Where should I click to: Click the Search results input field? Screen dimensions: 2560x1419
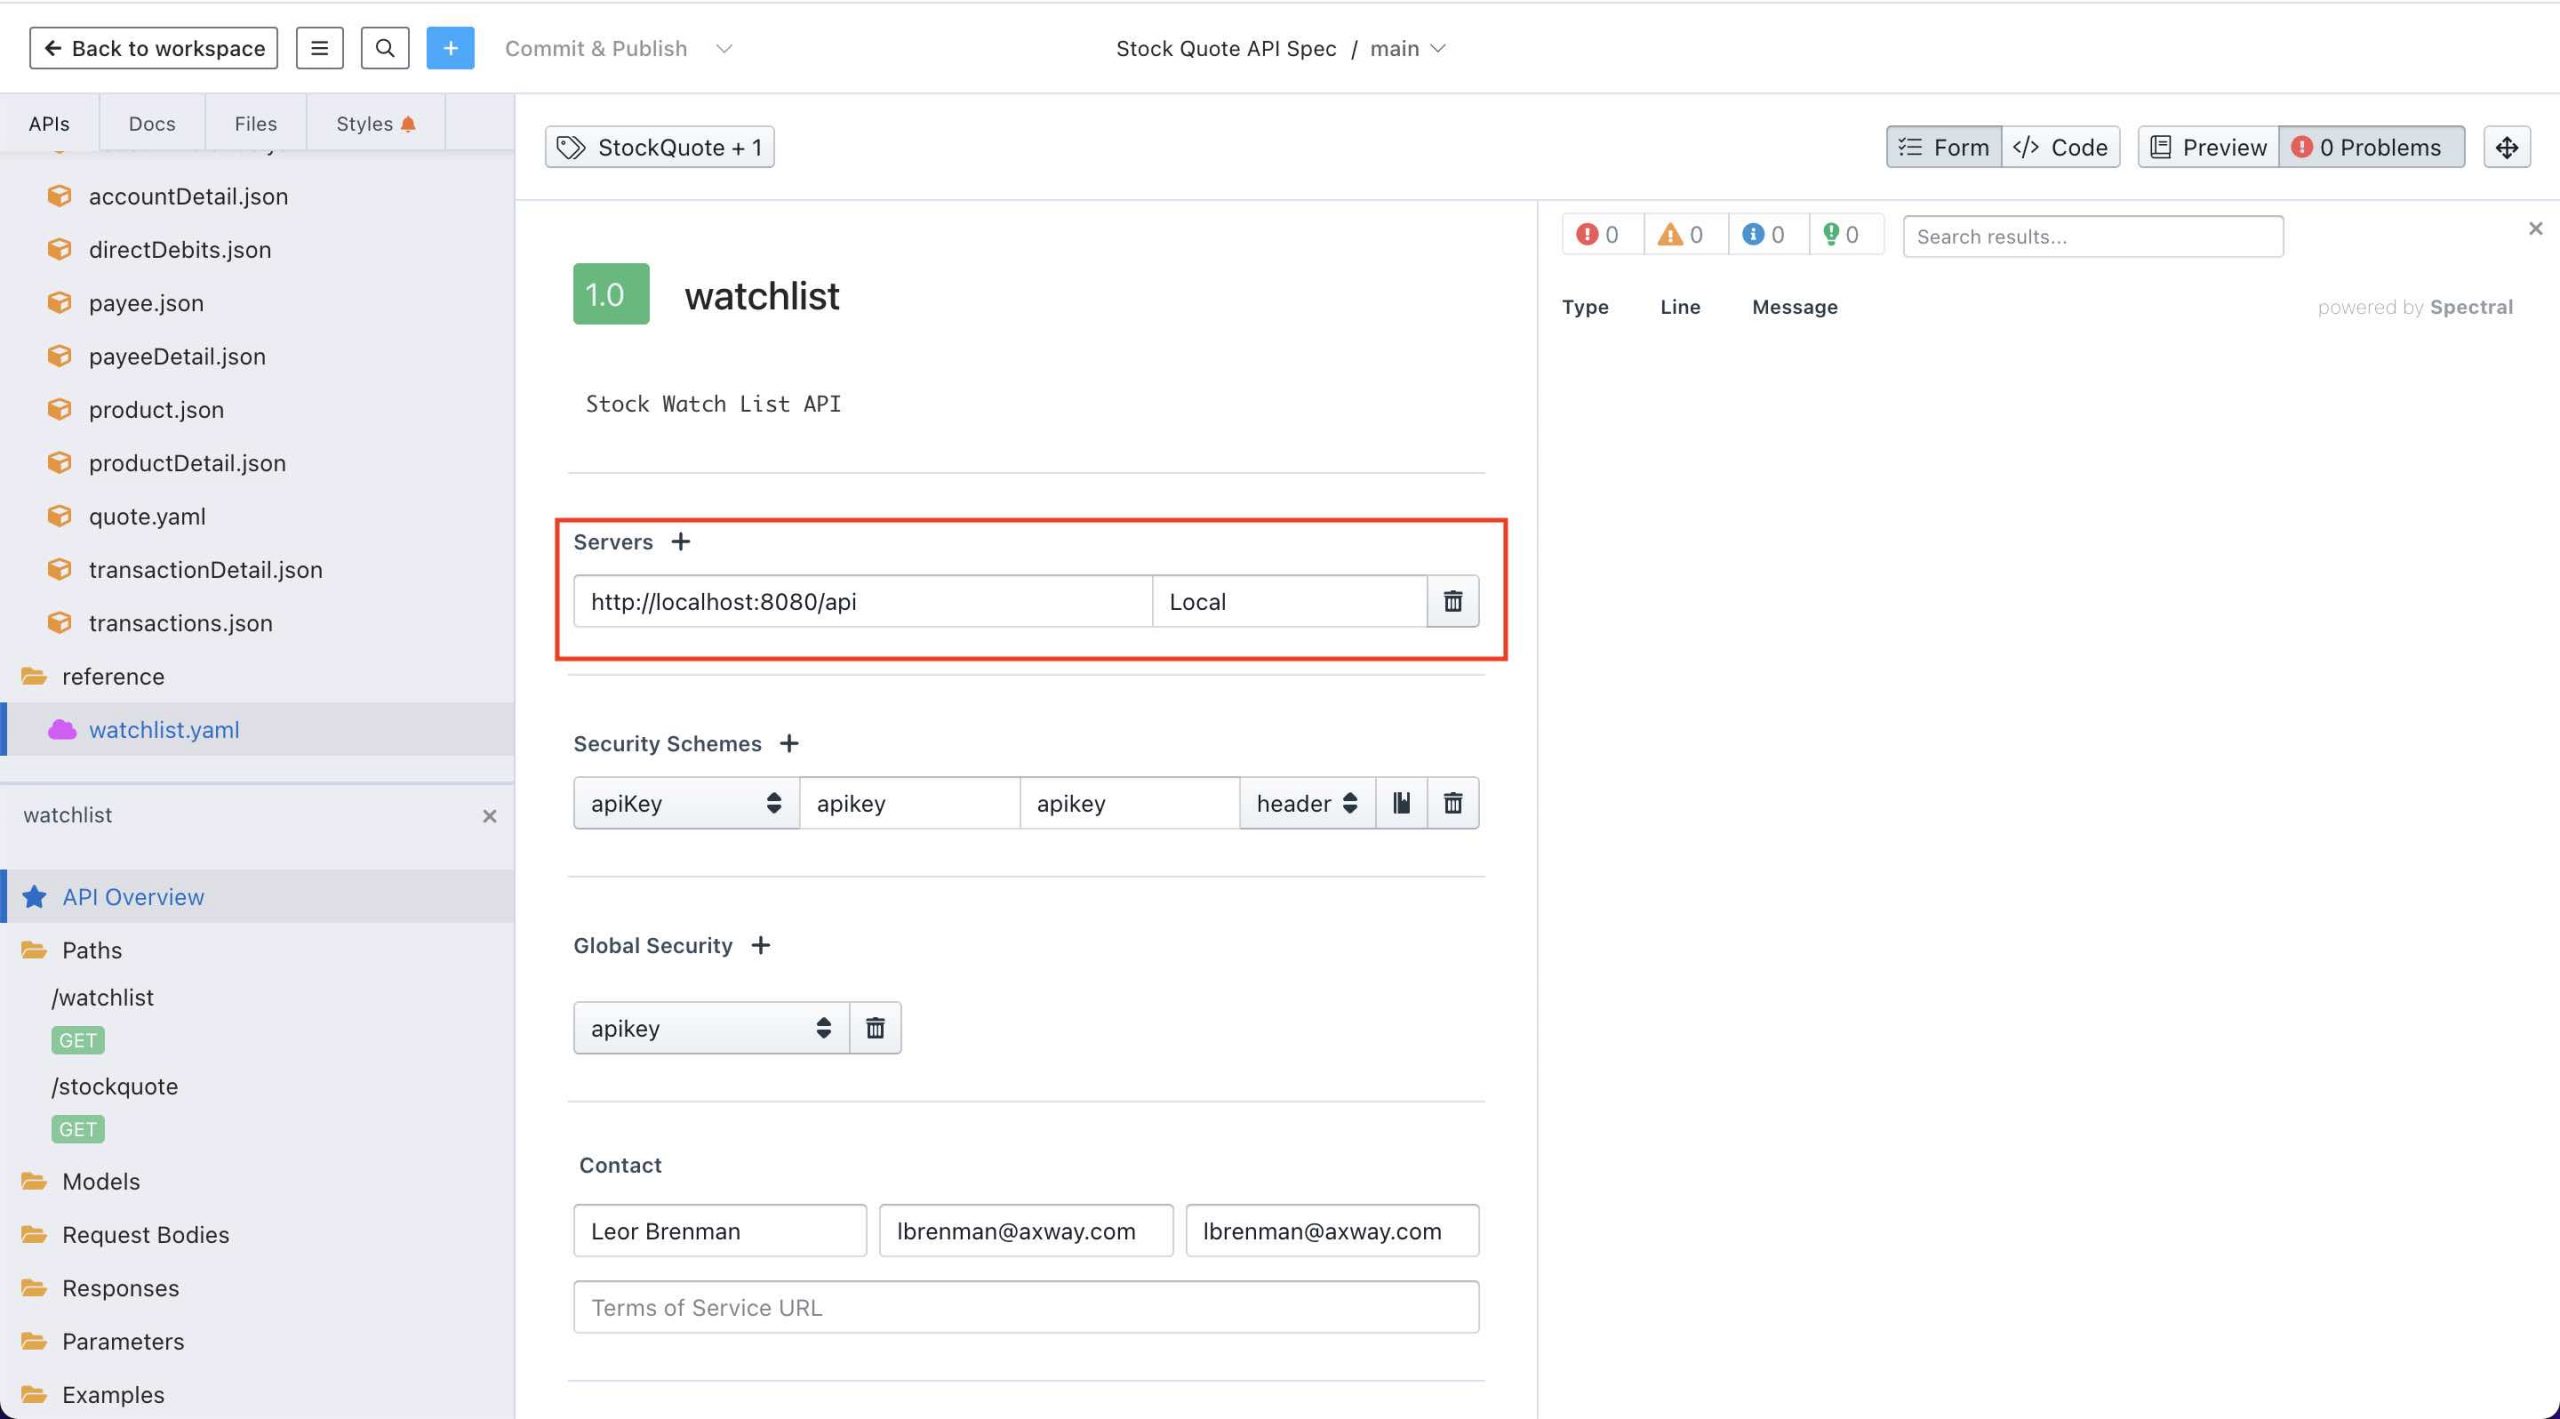[2092, 236]
